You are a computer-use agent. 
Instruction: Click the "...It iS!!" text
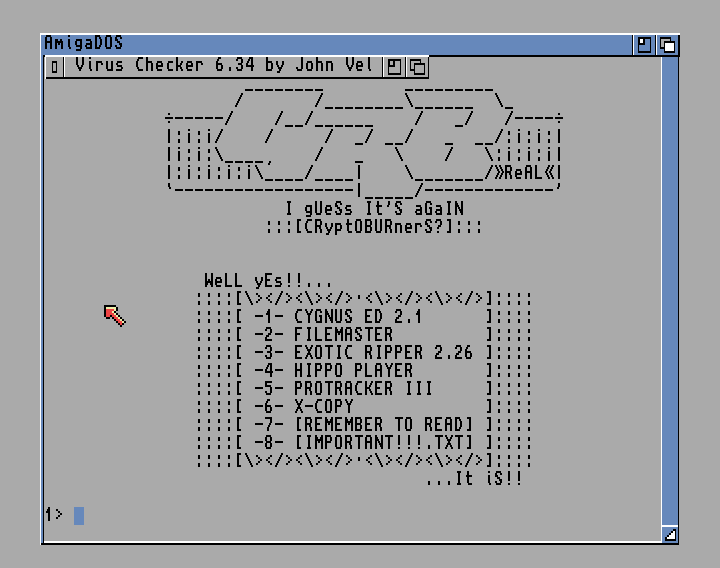[x=474, y=478]
